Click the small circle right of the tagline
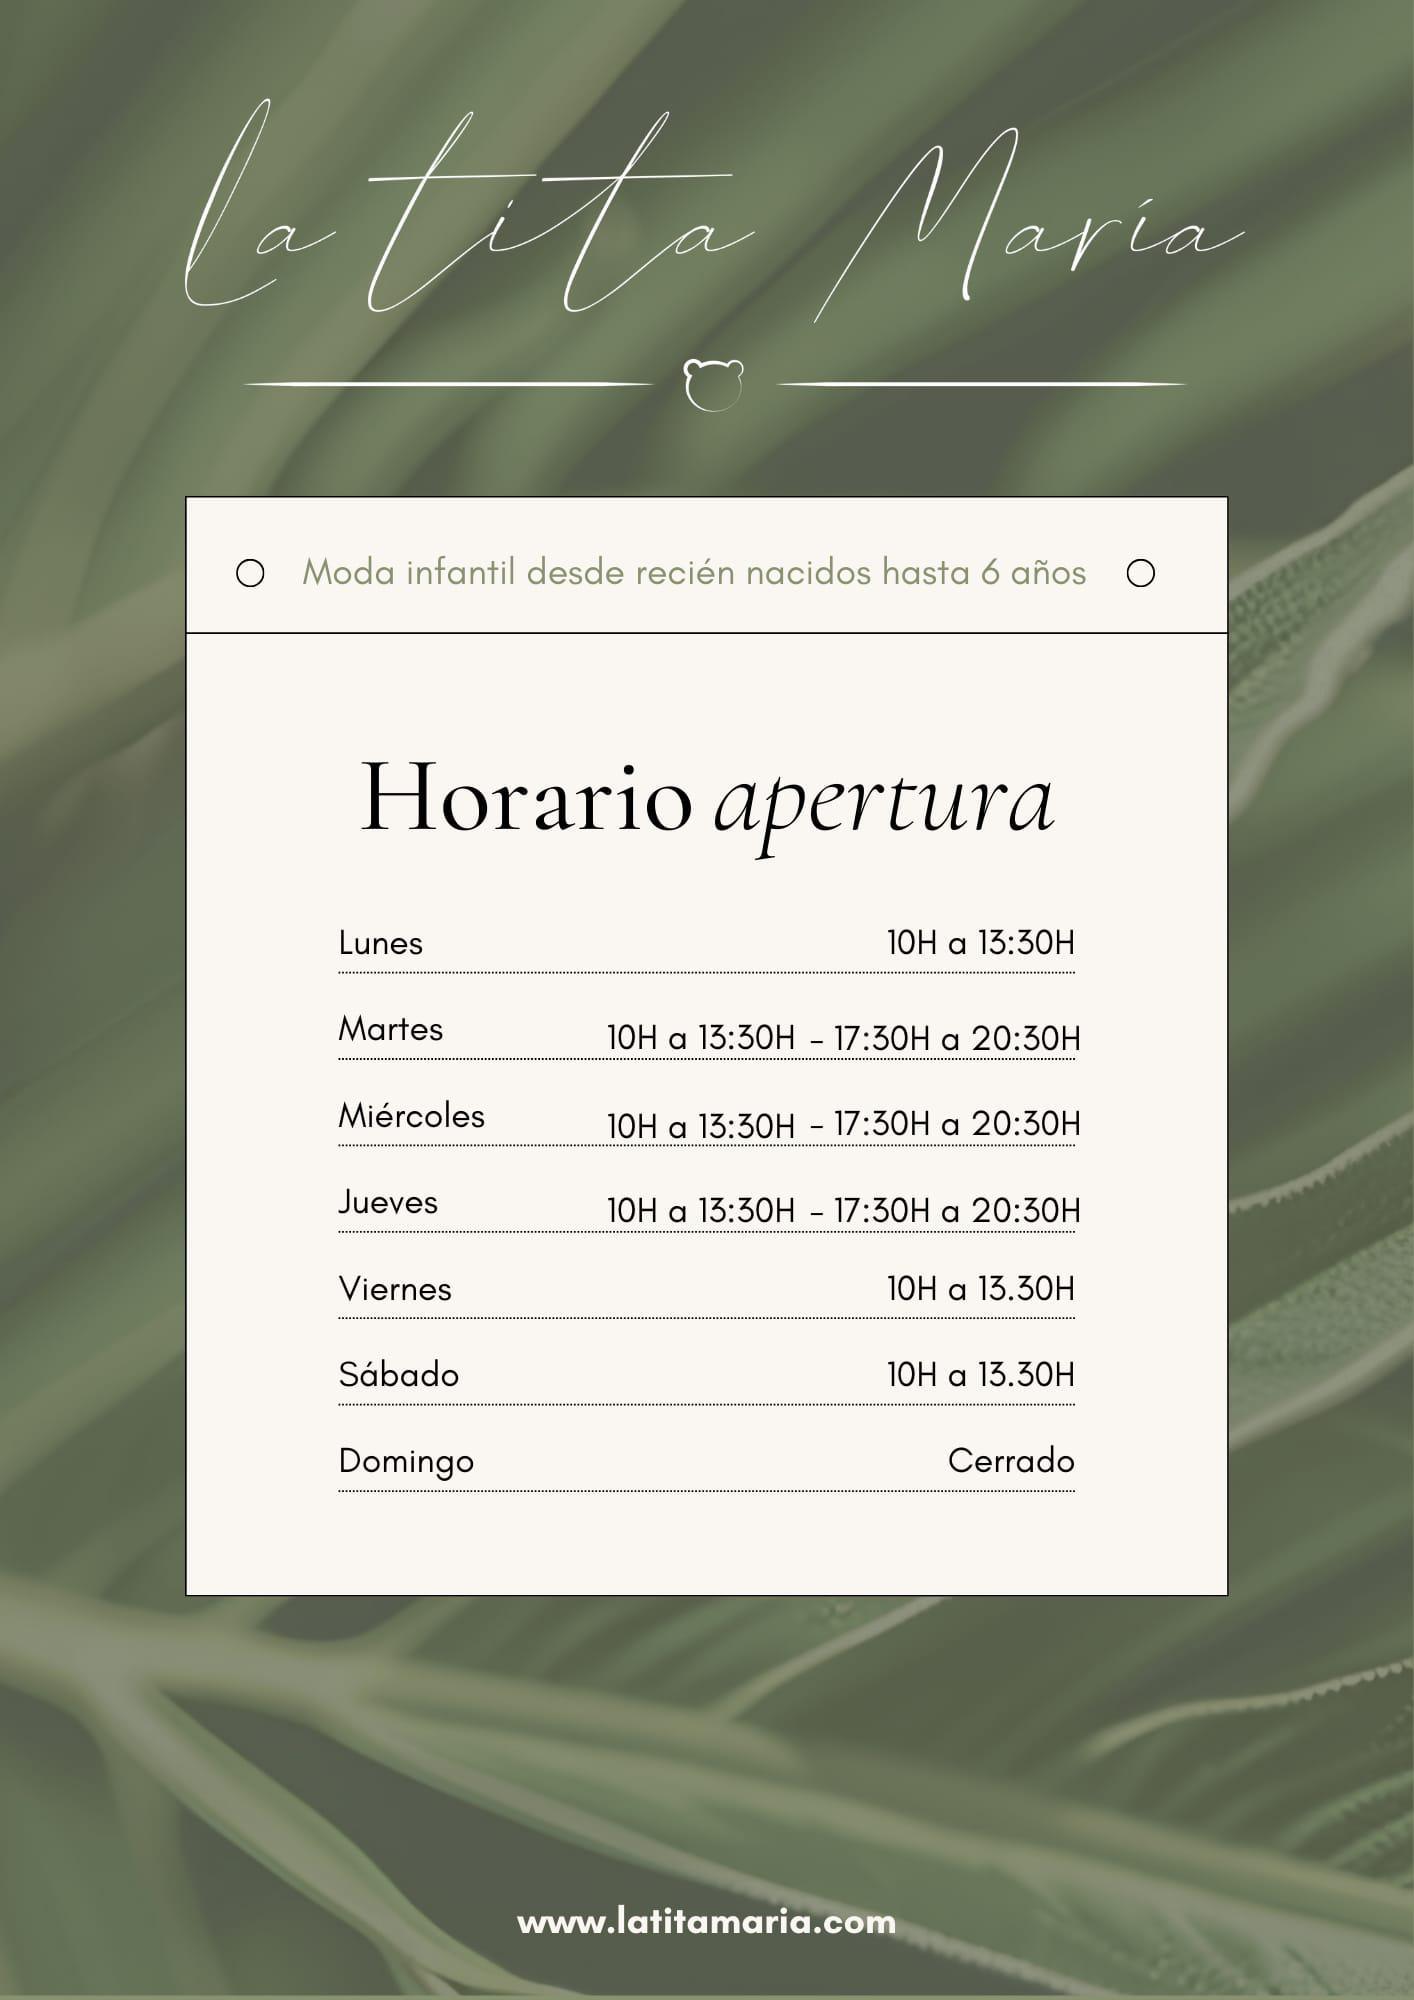Screen dimensions: 1414x2000 [1141, 573]
